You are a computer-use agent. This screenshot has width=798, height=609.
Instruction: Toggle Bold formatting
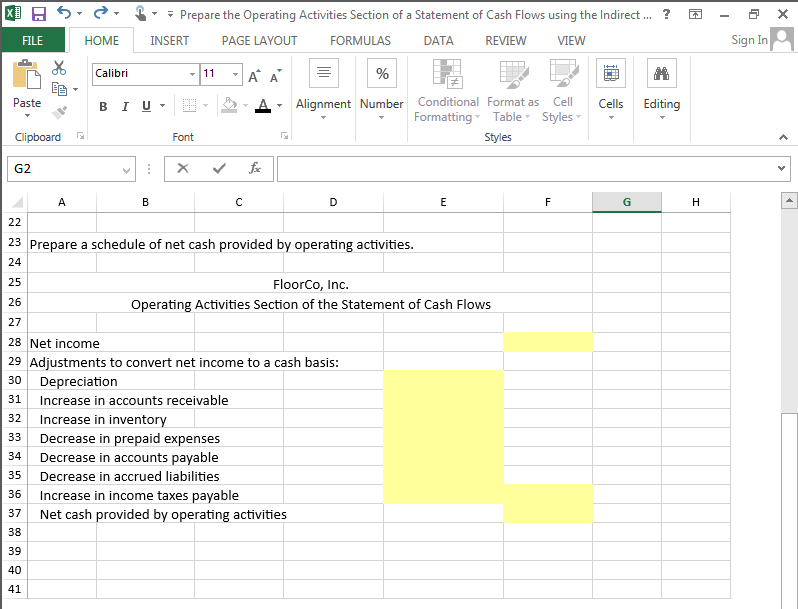tap(103, 106)
